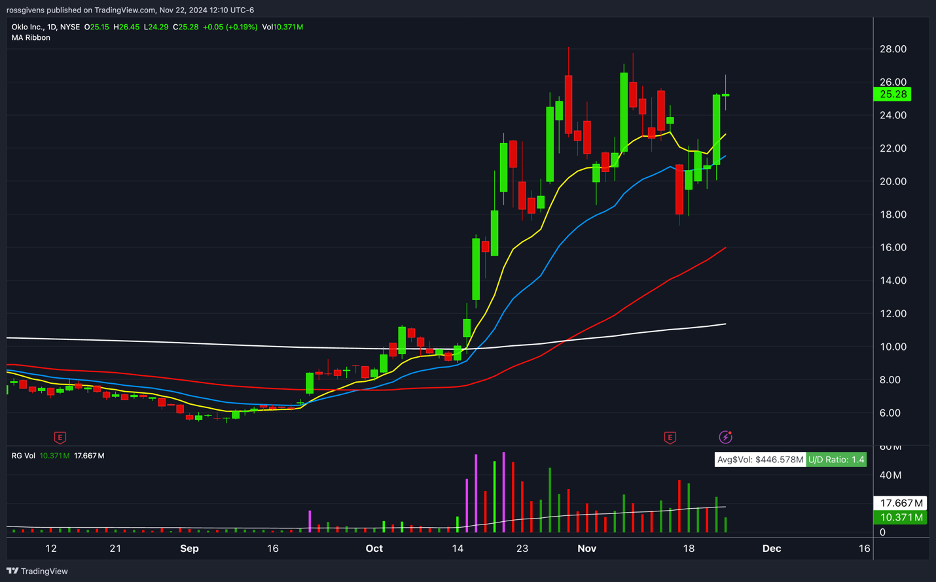Click the MA Ribbon indicator label
Screen dimensions: 936x582
[31, 38]
